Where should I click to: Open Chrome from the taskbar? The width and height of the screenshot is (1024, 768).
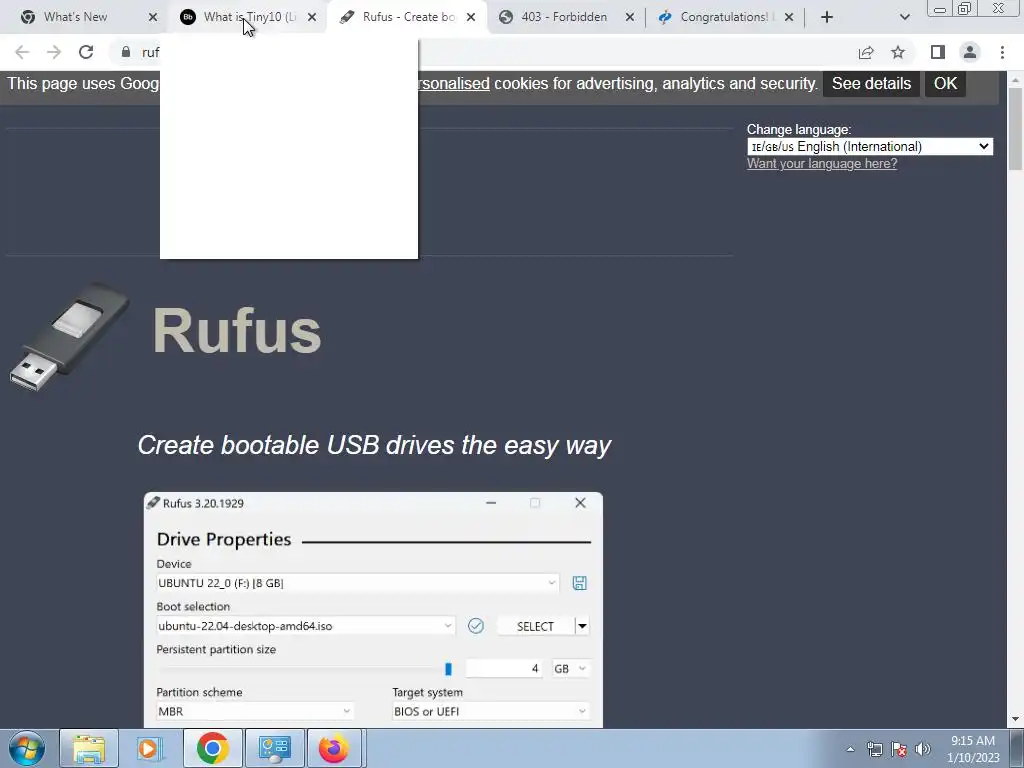point(212,748)
